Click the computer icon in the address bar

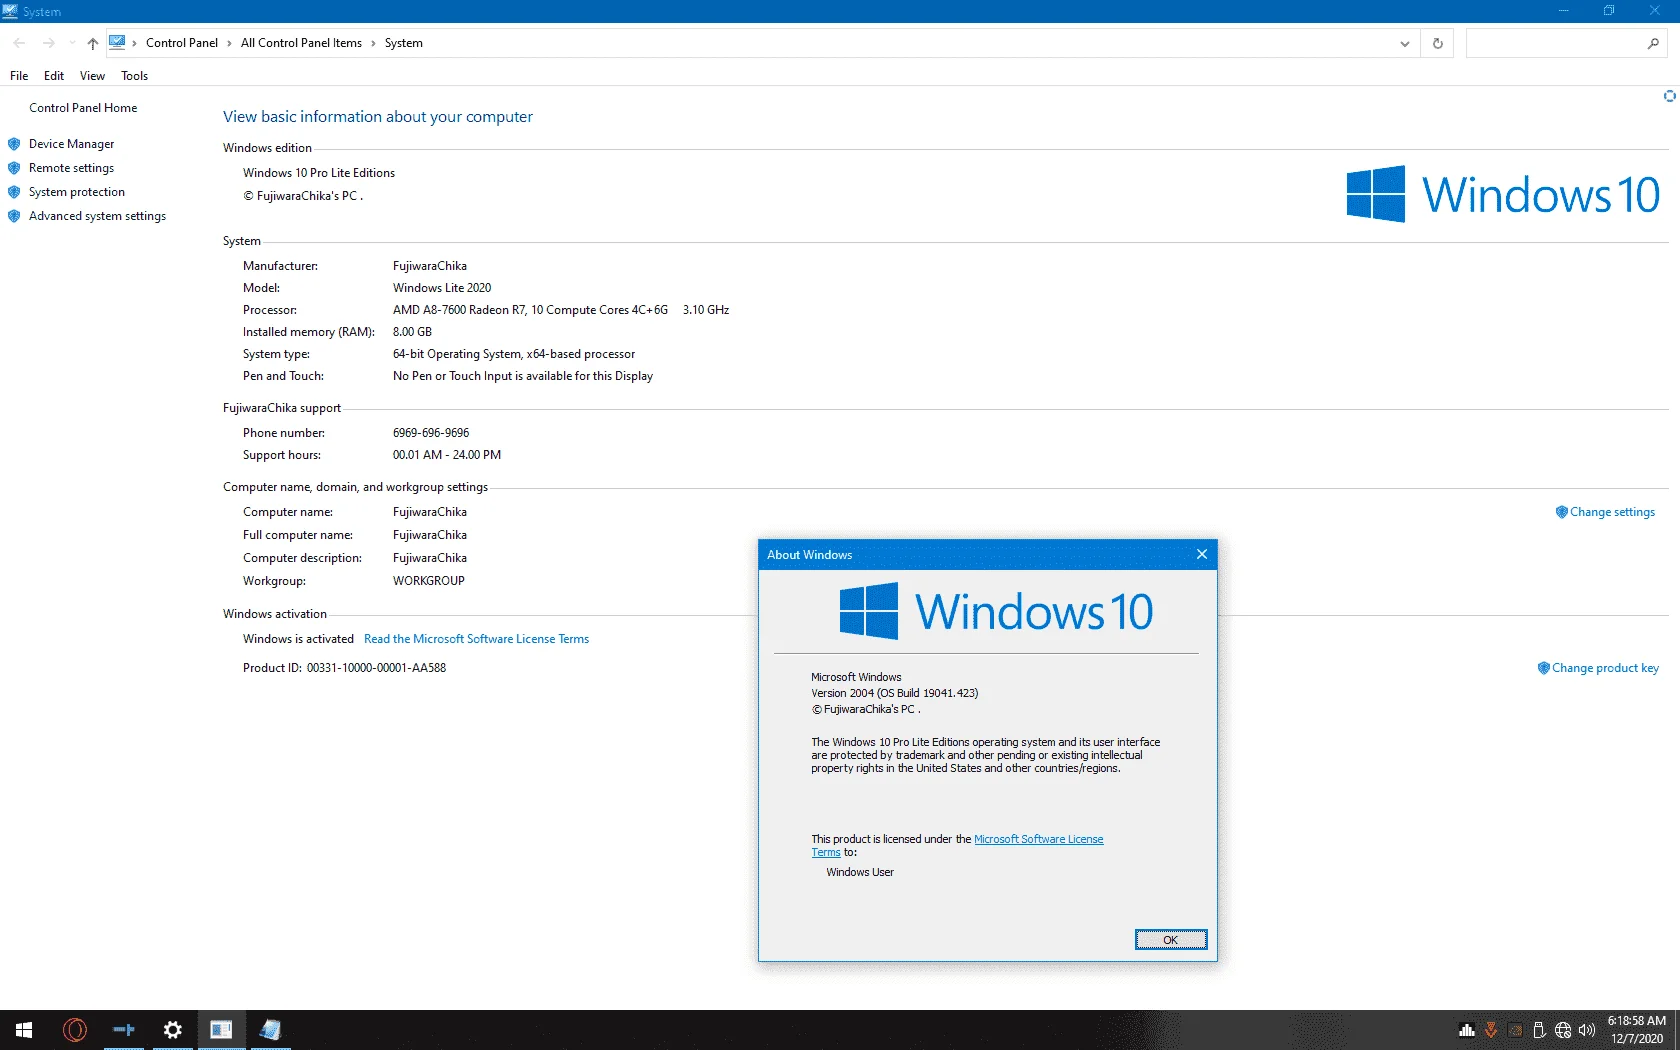(x=117, y=42)
